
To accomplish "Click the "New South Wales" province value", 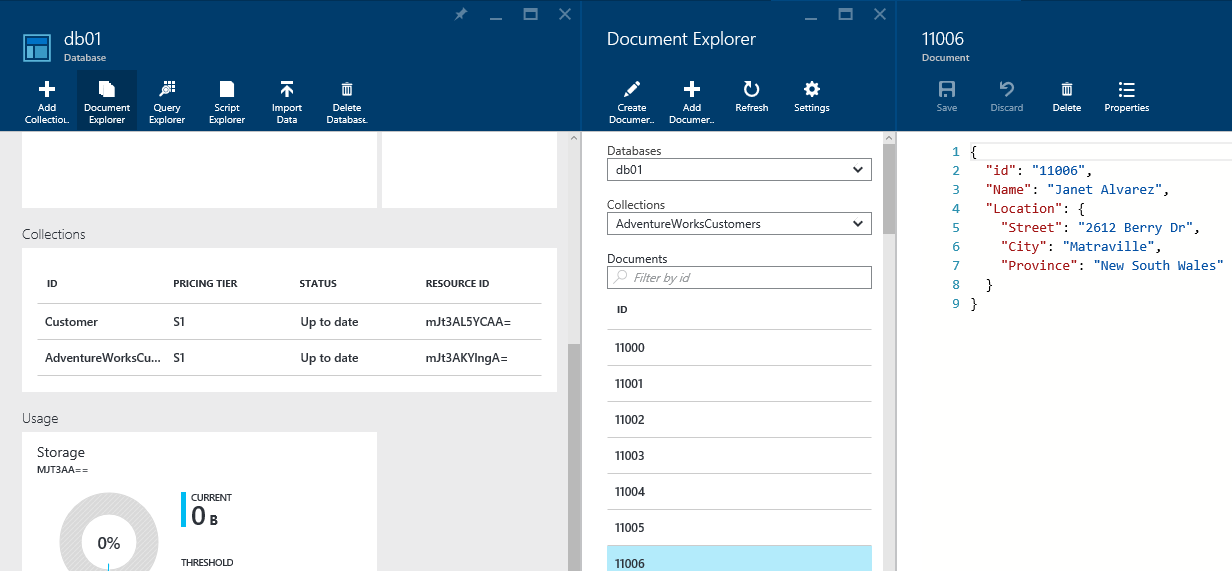I will (1158, 265).
